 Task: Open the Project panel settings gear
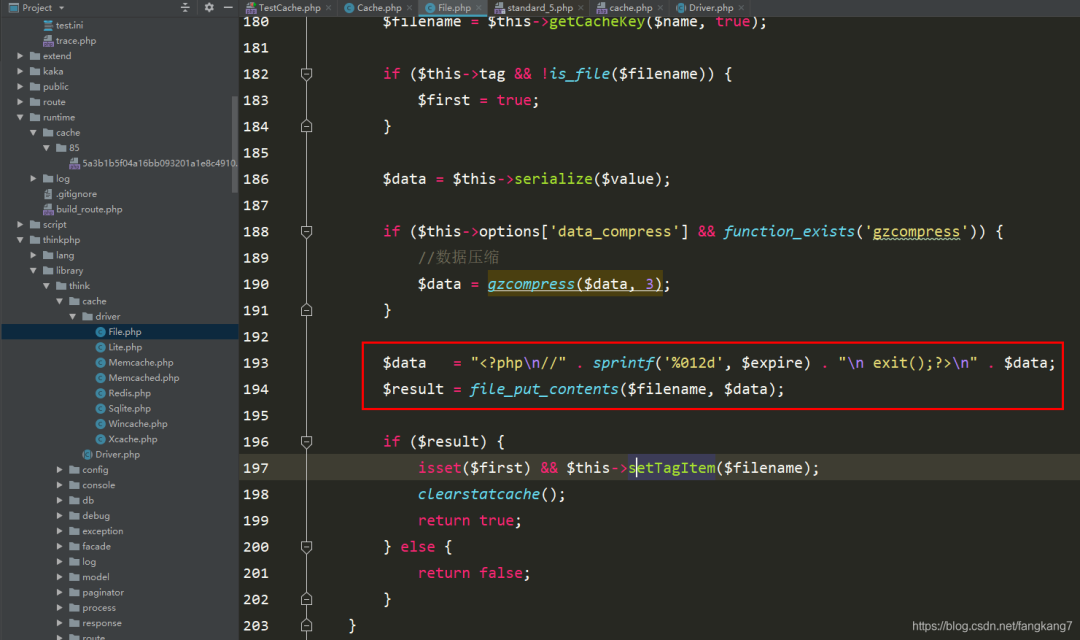tap(208, 7)
